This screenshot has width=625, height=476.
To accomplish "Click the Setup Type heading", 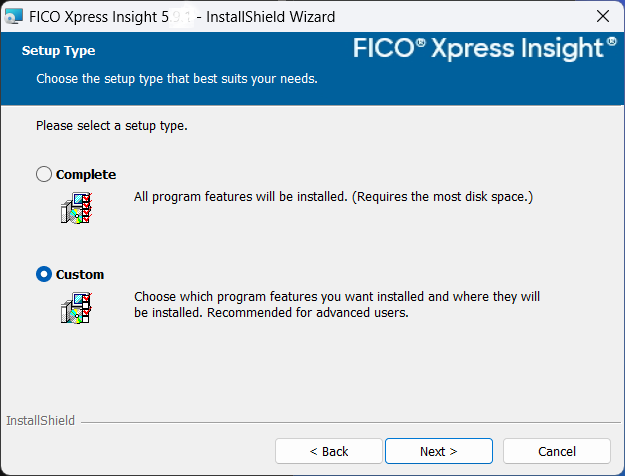I will click(59, 50).
